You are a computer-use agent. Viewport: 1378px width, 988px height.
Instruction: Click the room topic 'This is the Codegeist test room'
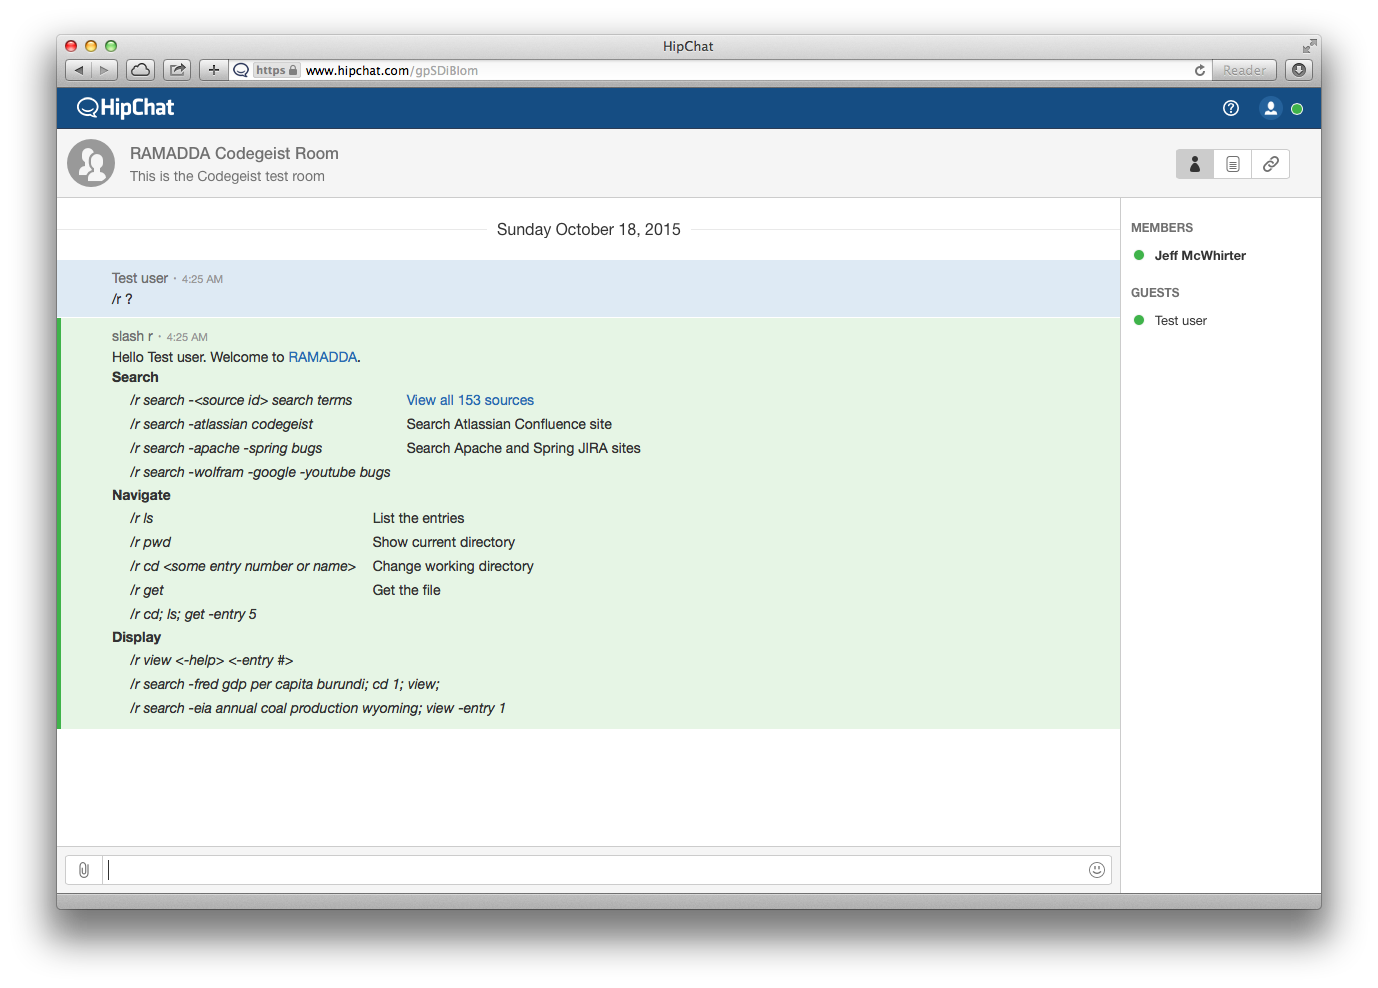tap(227, 176)
